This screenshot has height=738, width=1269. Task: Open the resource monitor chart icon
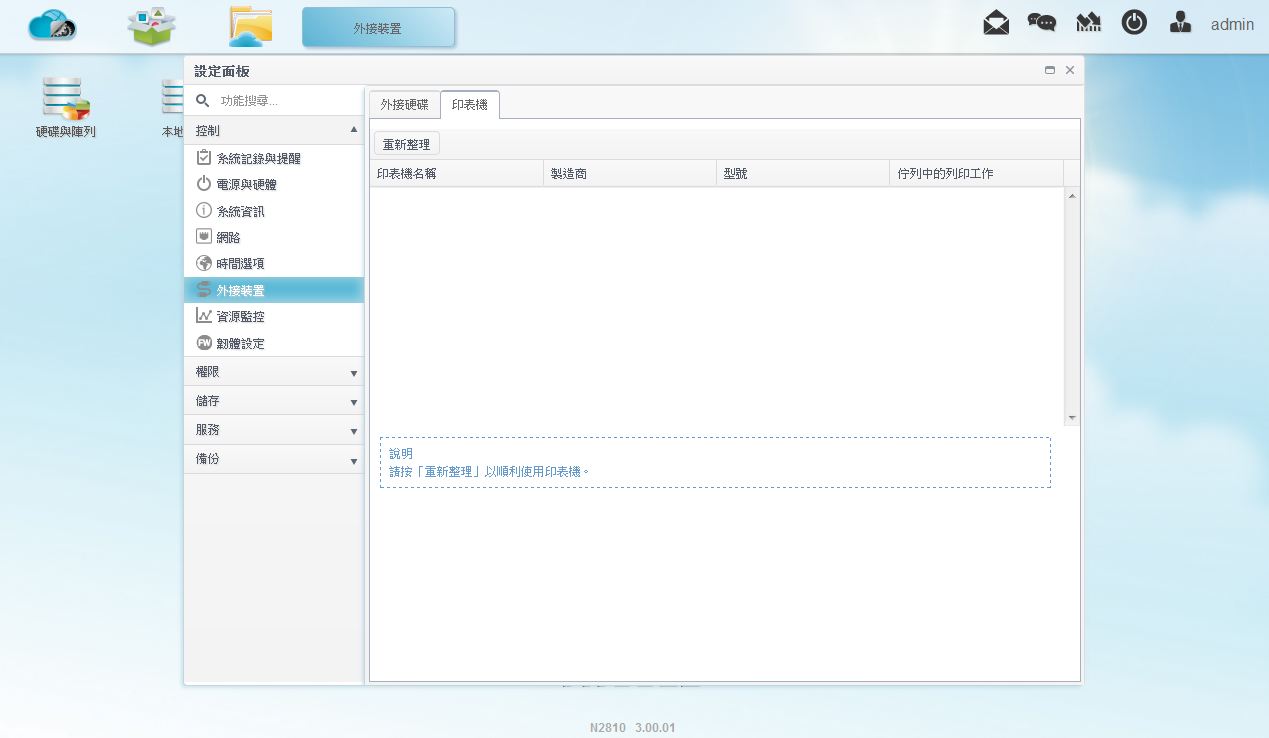click(x=1089, y=23)
